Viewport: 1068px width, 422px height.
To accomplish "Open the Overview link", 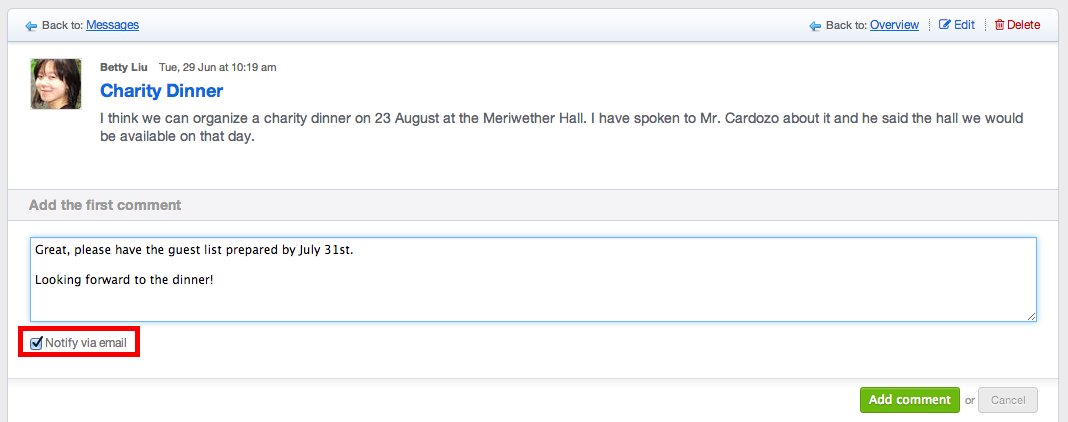I will pos(894,25).
